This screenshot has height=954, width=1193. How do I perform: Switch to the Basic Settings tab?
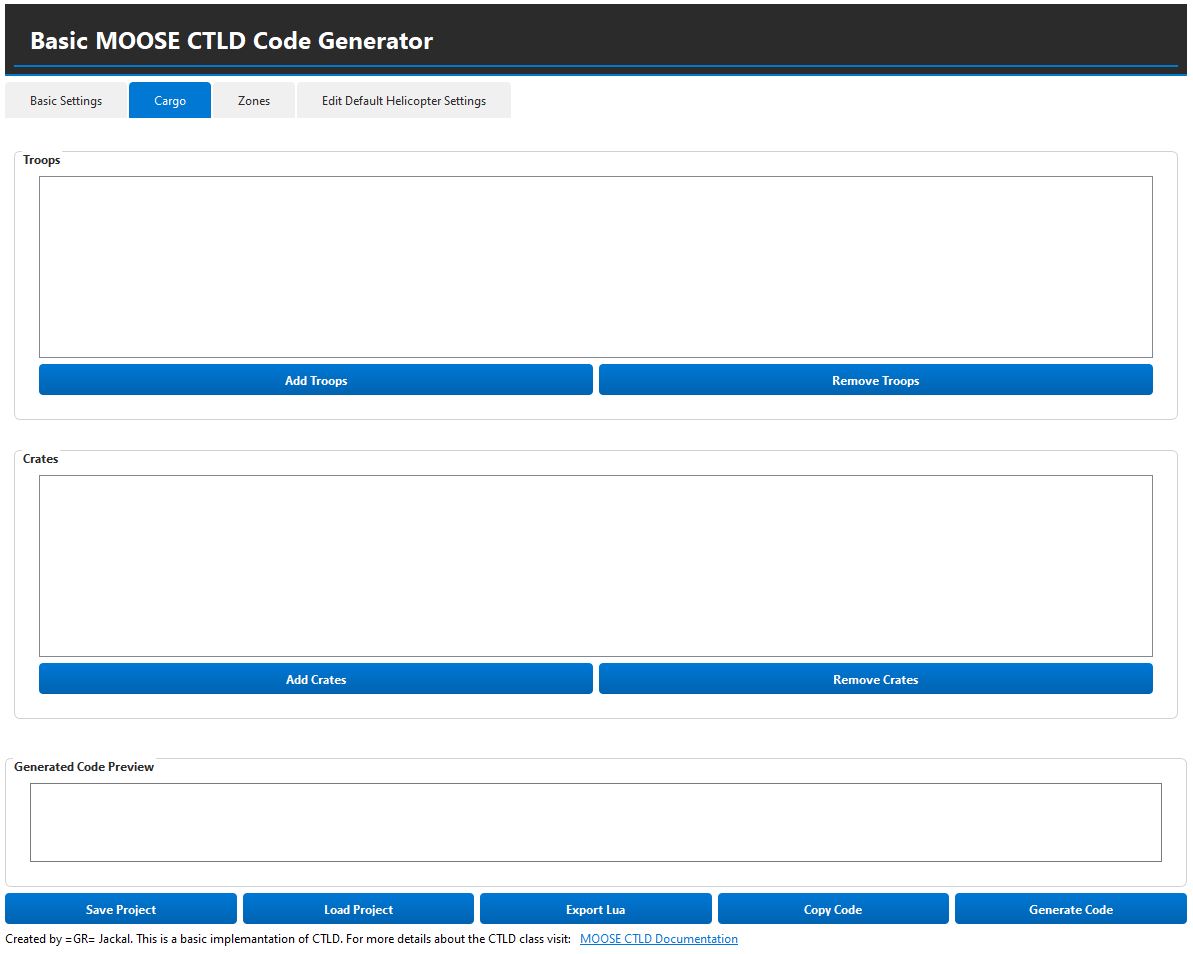tap(66, 101)
